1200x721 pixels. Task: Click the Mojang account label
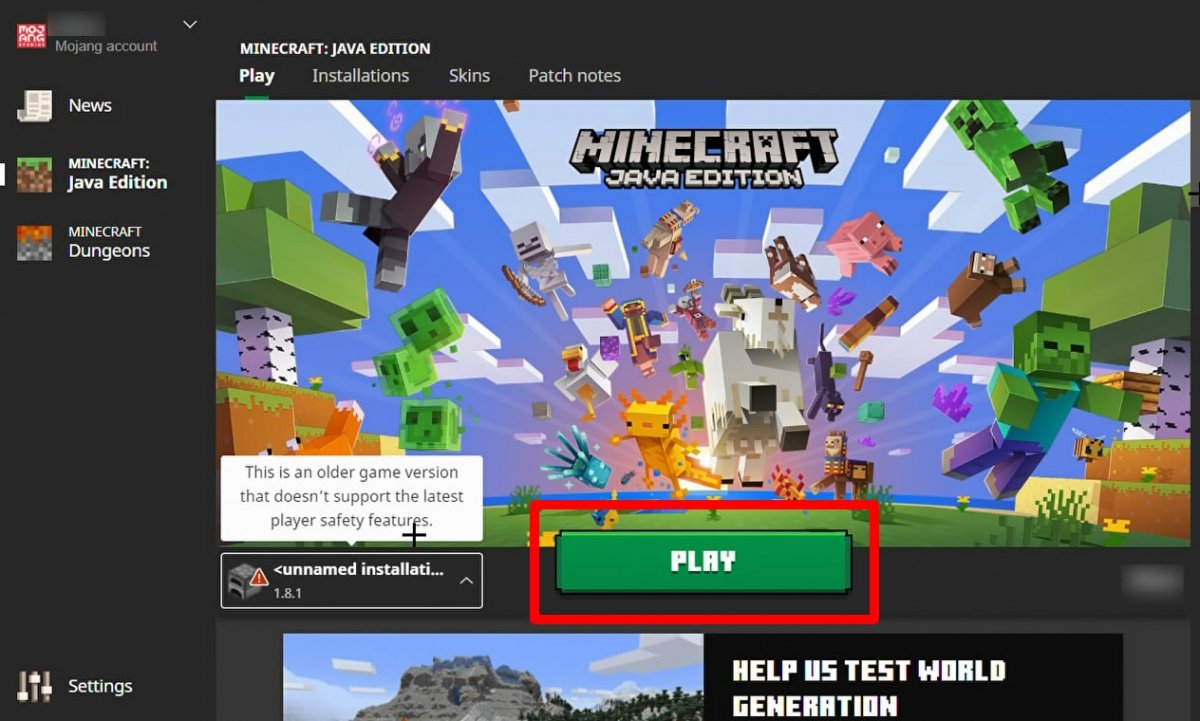106,46
